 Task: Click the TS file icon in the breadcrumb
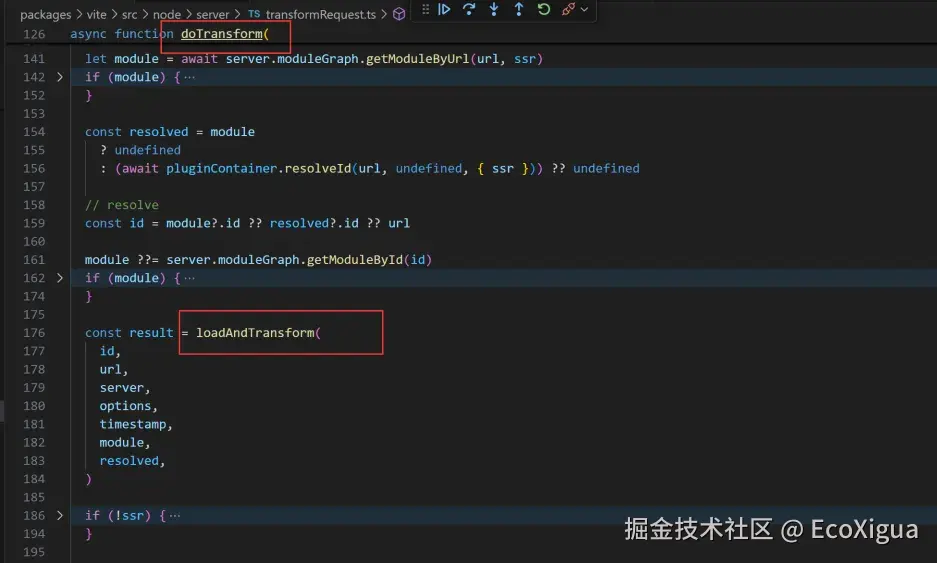point(254,14)
